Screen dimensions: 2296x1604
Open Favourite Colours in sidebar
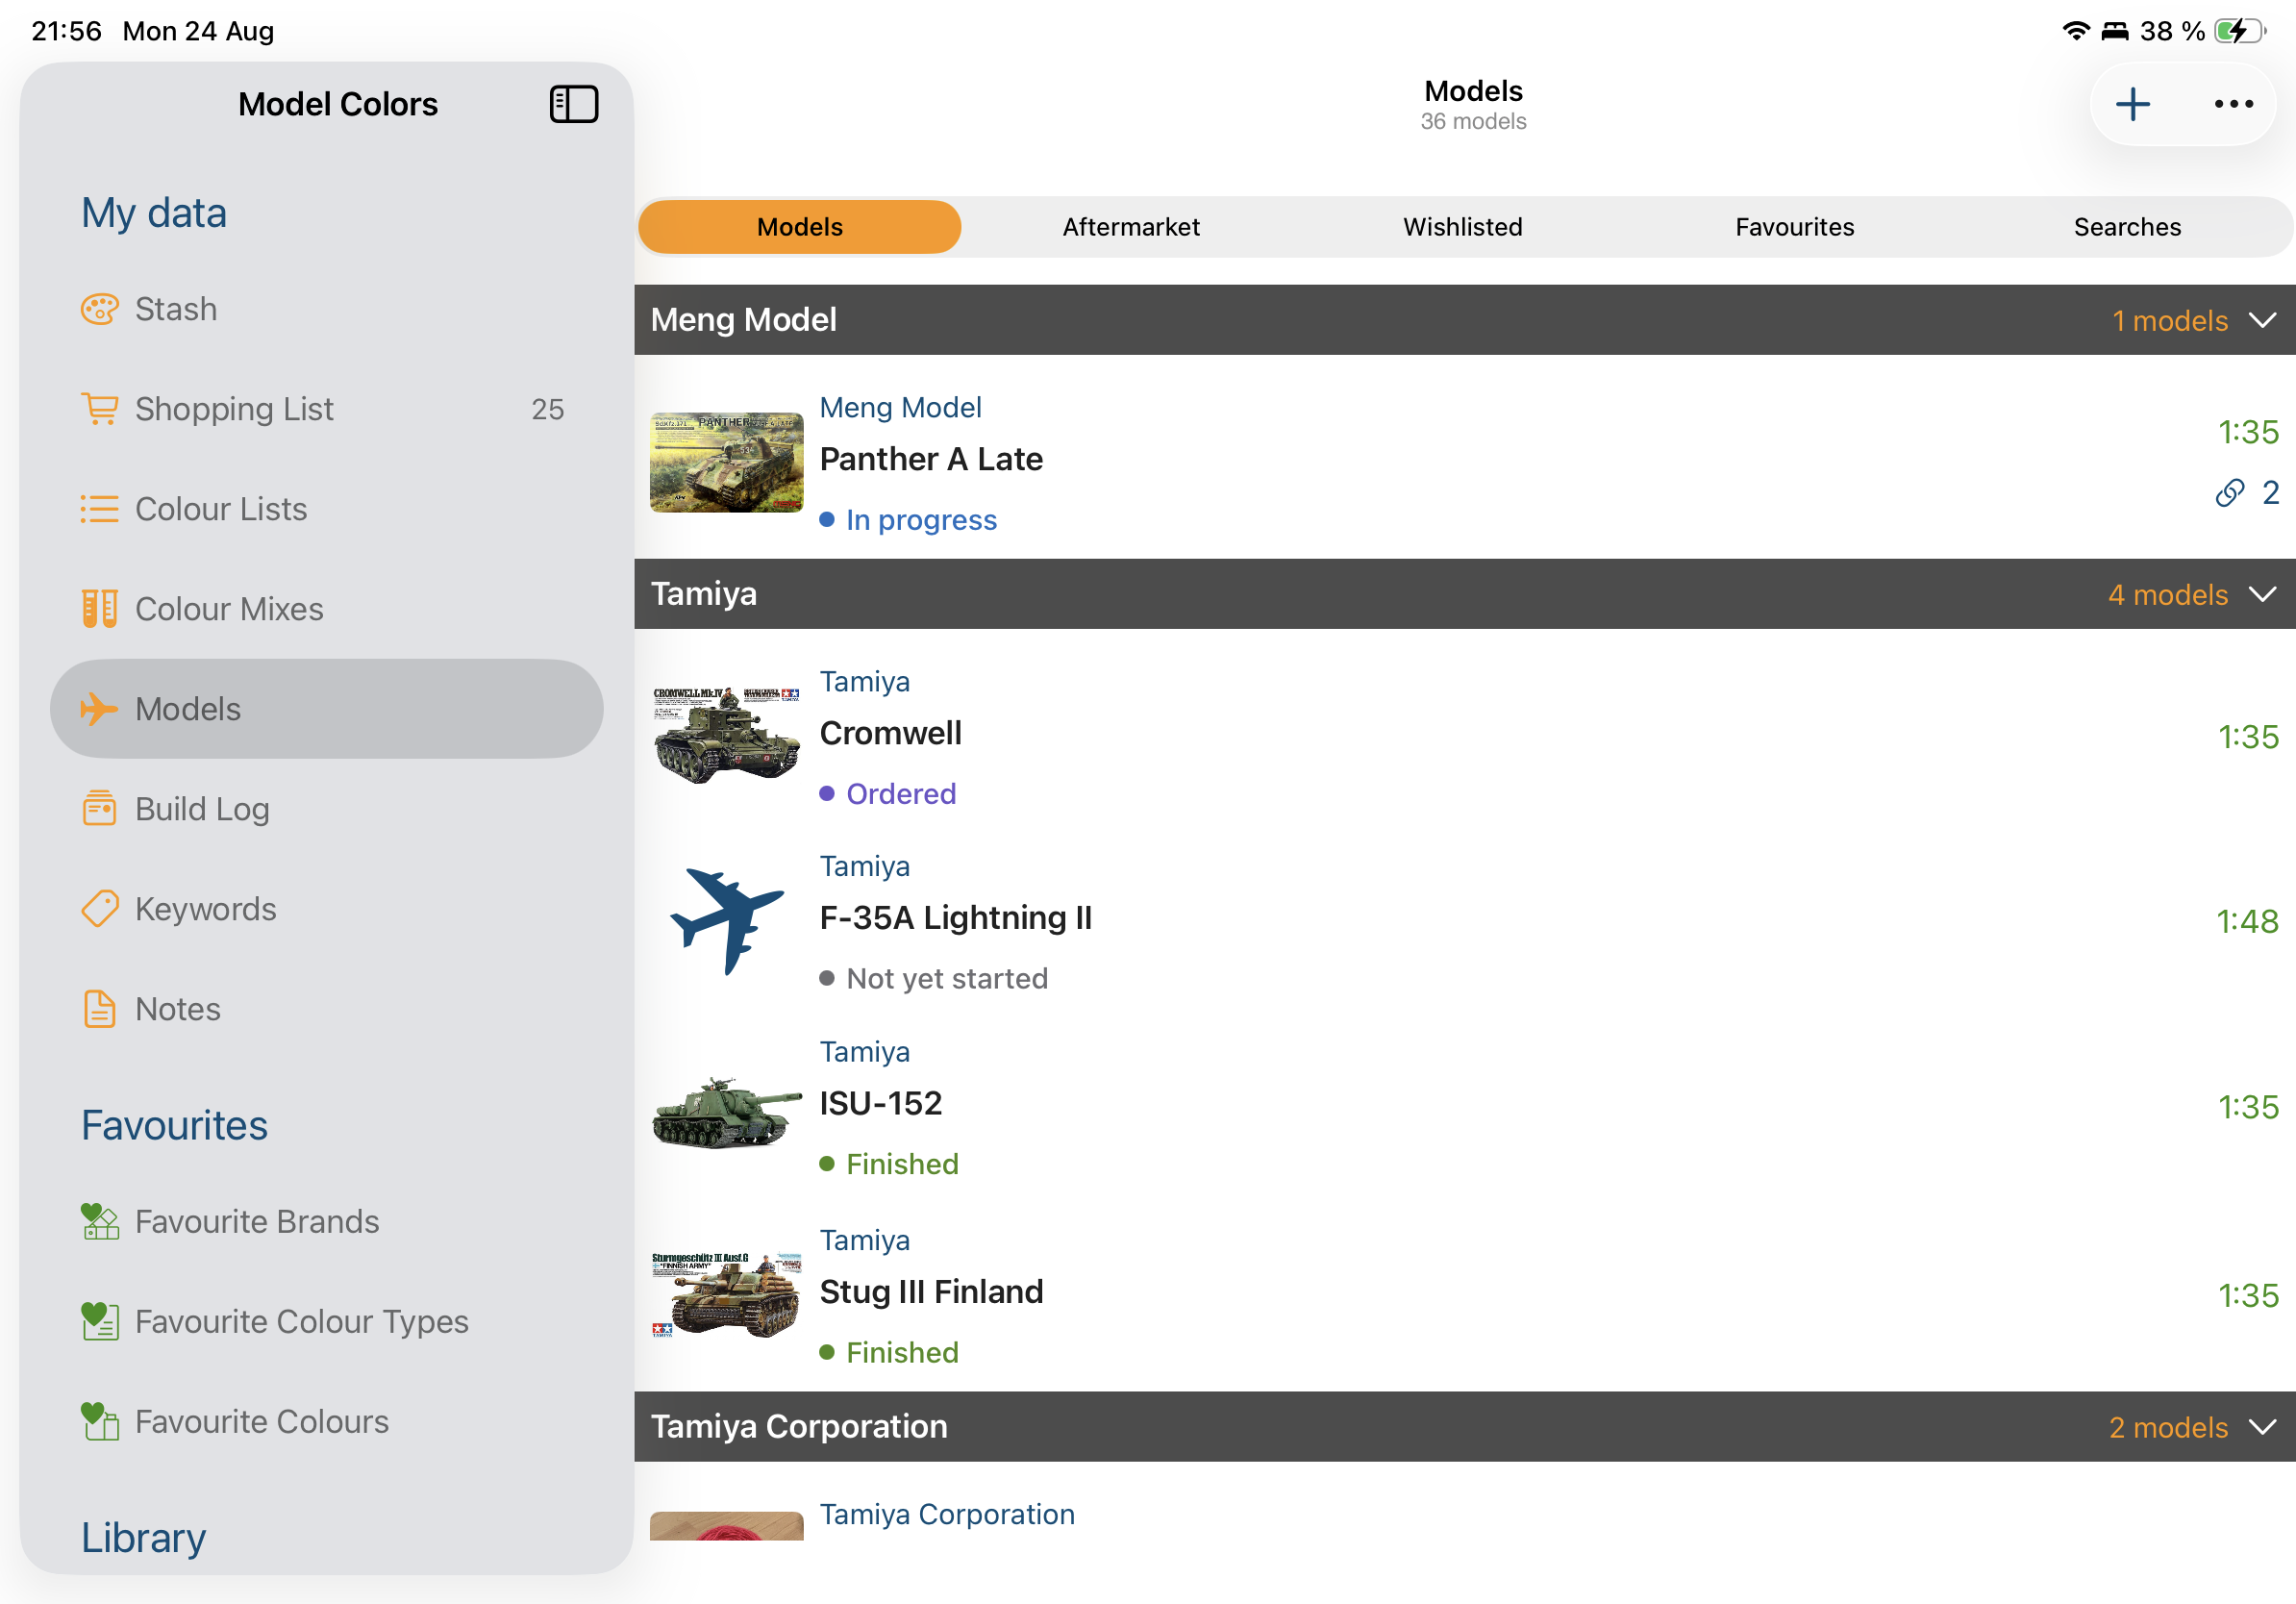326,1421
